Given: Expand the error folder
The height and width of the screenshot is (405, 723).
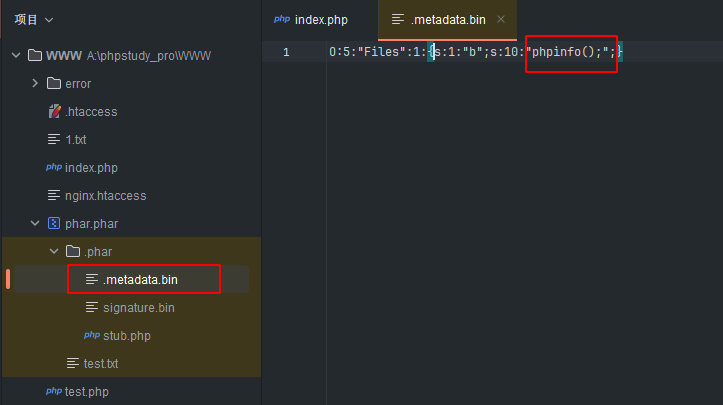Looking at the screenshot, I should [x=35, y=83].
